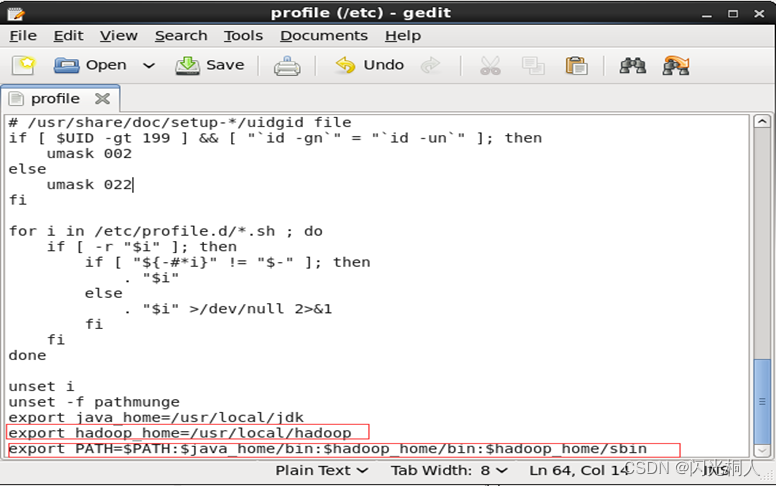
Task: Close the profile tab
Action: [x=102, y=99]
